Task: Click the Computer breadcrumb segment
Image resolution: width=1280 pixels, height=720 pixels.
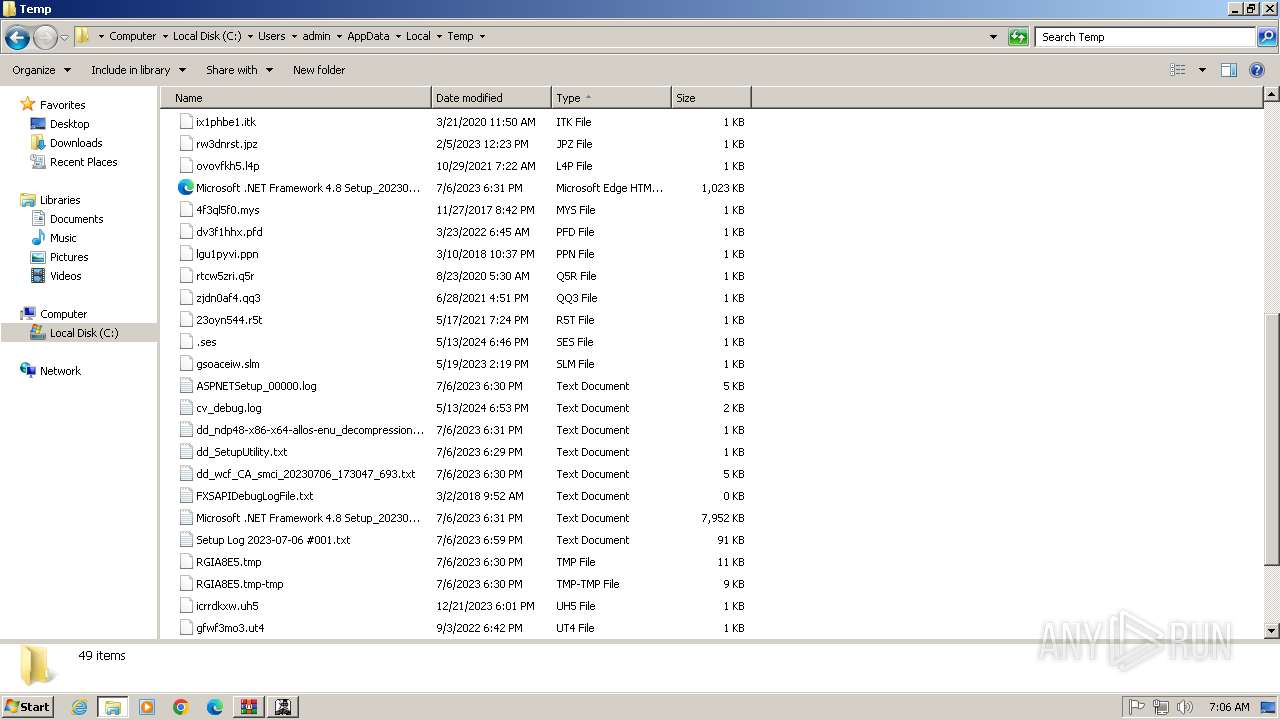Action: pos(132,36)
